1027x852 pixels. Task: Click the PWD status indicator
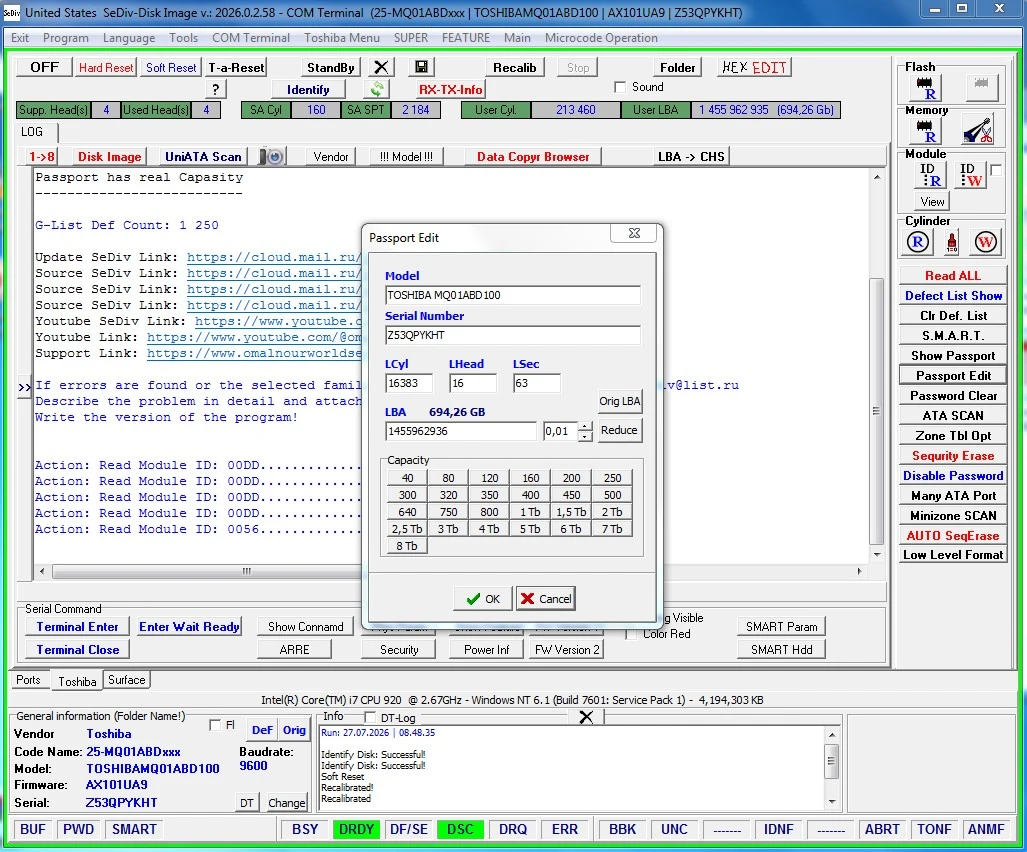[79, 829]
